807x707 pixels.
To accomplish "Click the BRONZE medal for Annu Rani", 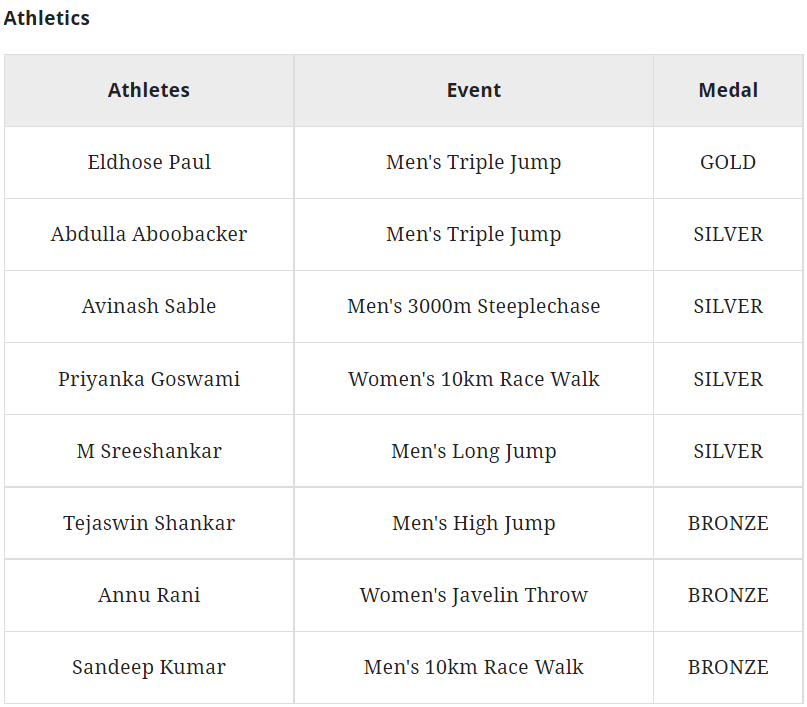I will [728, 595].
